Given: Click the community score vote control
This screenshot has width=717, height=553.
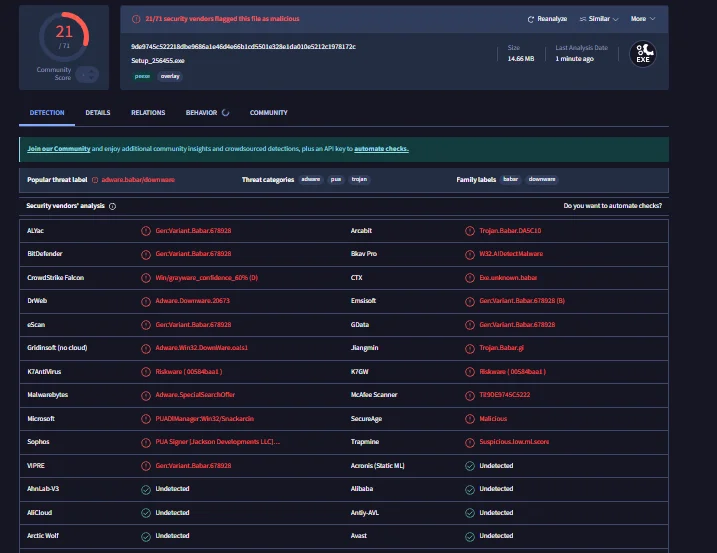Looking at the screenshot, I should pyautogui.click(x=87, y=74).
